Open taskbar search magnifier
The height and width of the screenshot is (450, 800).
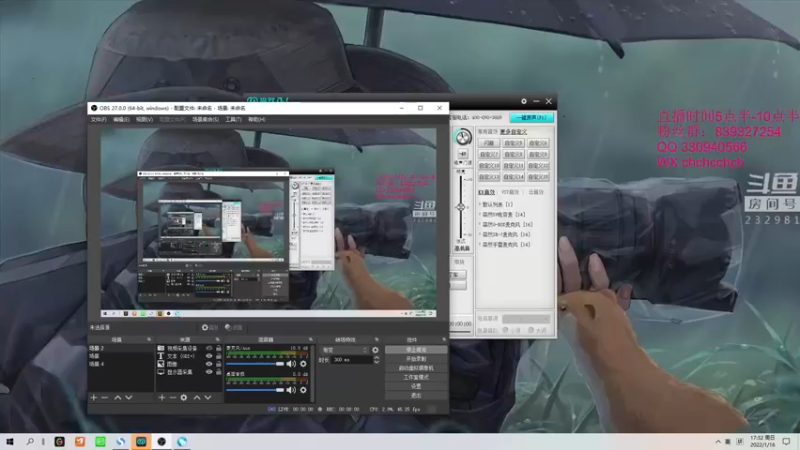click(x=30, y=441)
